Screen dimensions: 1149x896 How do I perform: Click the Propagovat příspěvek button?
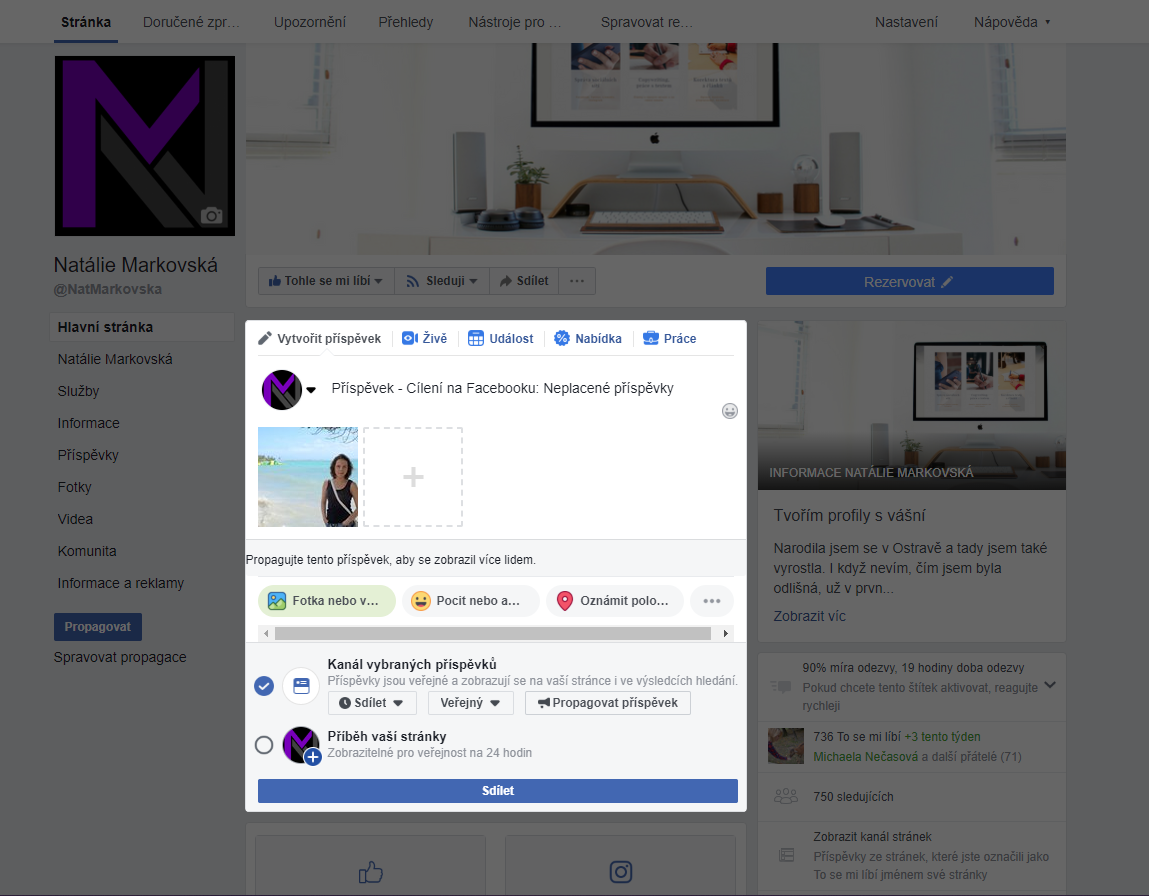[x=607, y=703]
